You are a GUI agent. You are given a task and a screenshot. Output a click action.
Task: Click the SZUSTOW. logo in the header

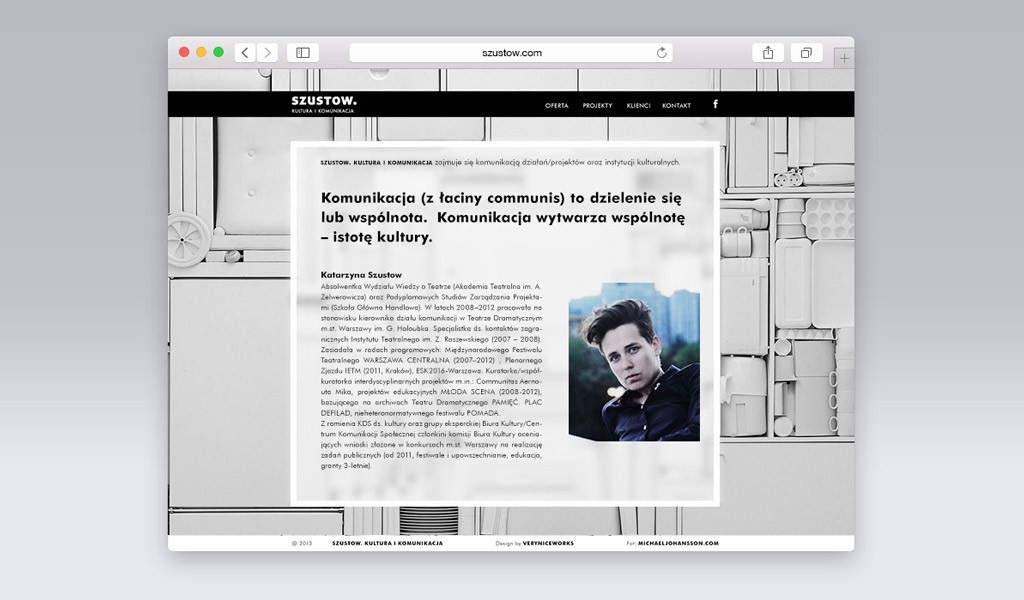[323, 104]
